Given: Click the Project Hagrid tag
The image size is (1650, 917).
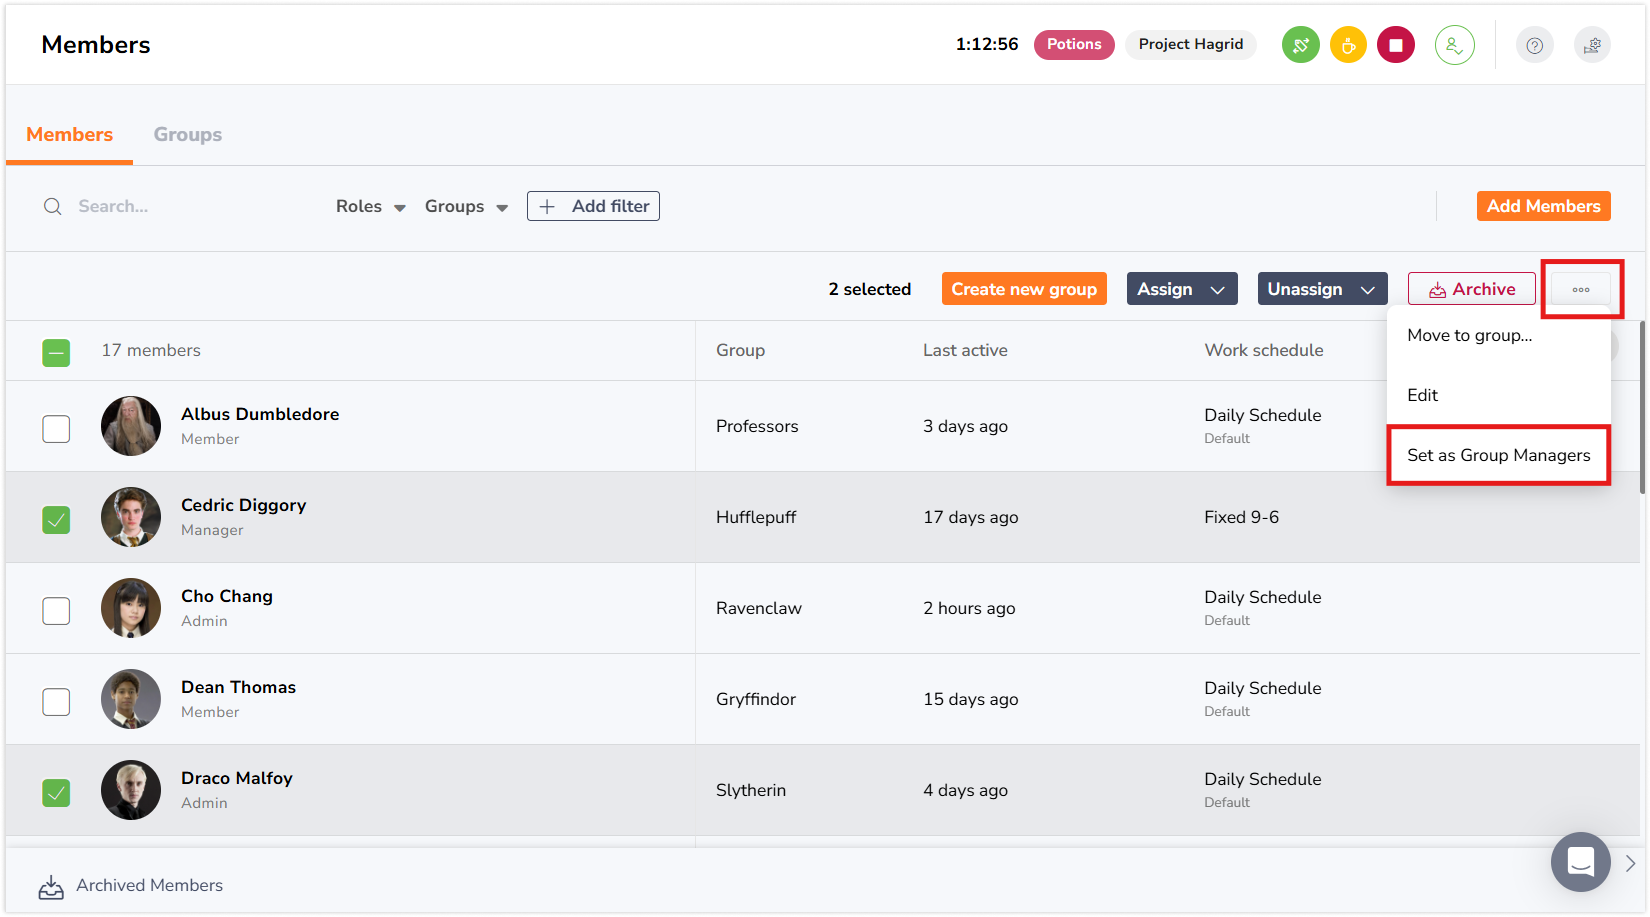Looking at the screenshot, I should click(1191, 45).
